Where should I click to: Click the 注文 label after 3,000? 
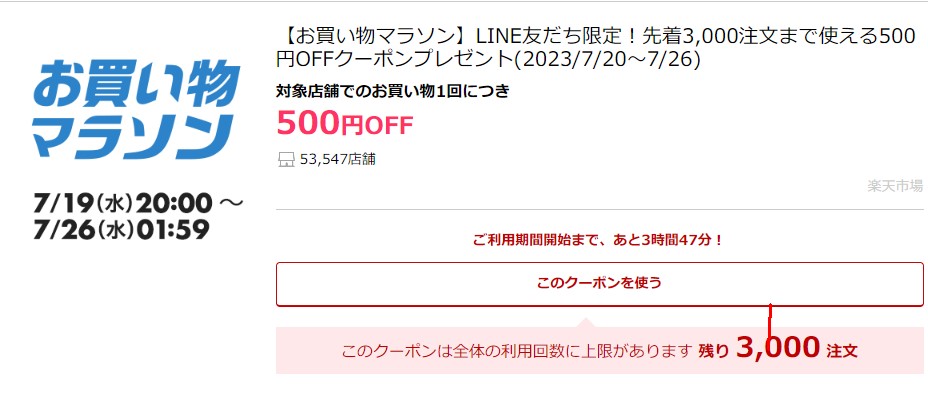pyautogui.click(x=842, y=351)
